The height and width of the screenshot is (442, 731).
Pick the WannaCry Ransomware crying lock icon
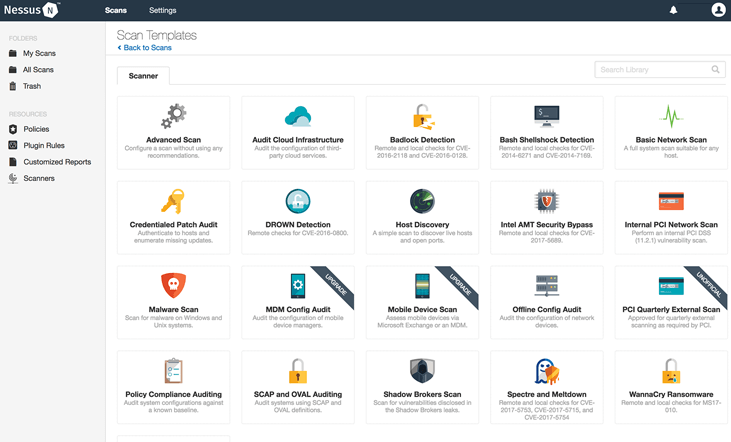(x=671, y=371)
